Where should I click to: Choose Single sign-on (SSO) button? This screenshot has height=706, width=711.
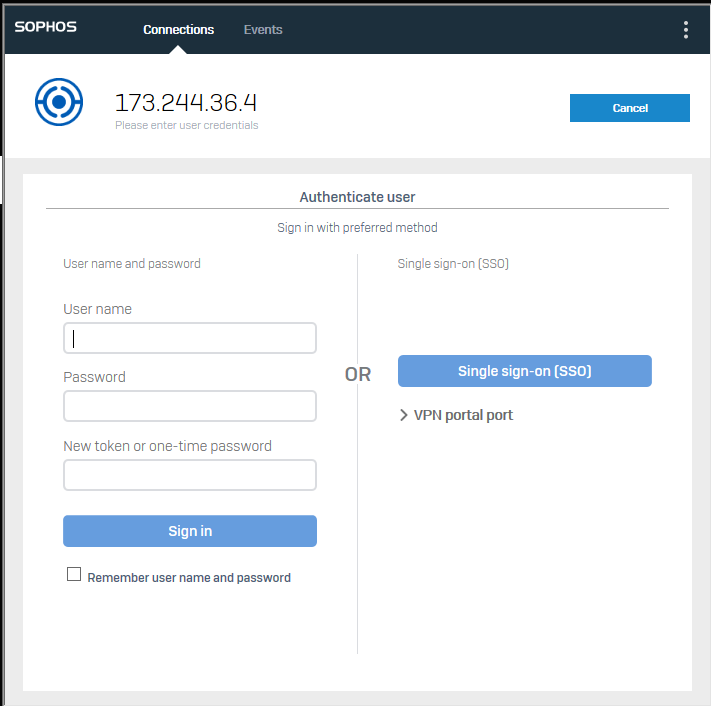pyautogui.click(x=524, y=371)
